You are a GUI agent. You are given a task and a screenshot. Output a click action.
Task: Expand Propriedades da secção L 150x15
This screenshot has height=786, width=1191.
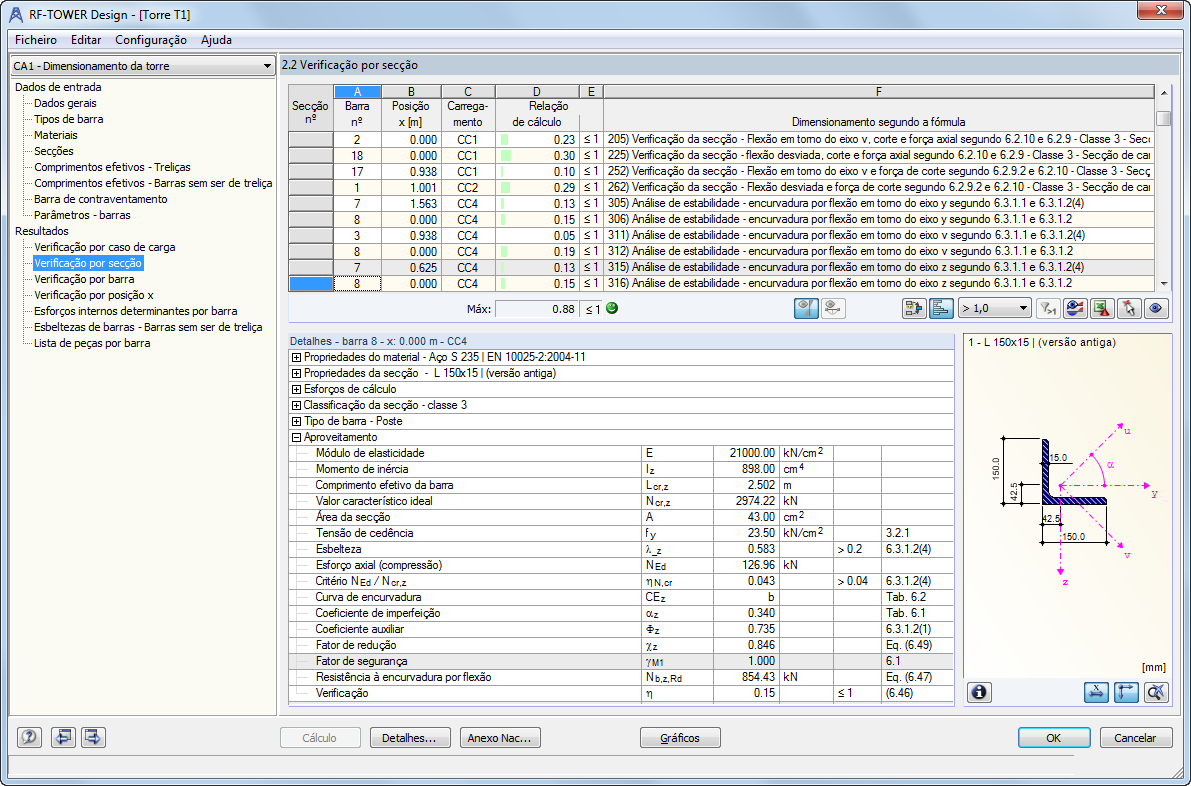click(296, 373)
